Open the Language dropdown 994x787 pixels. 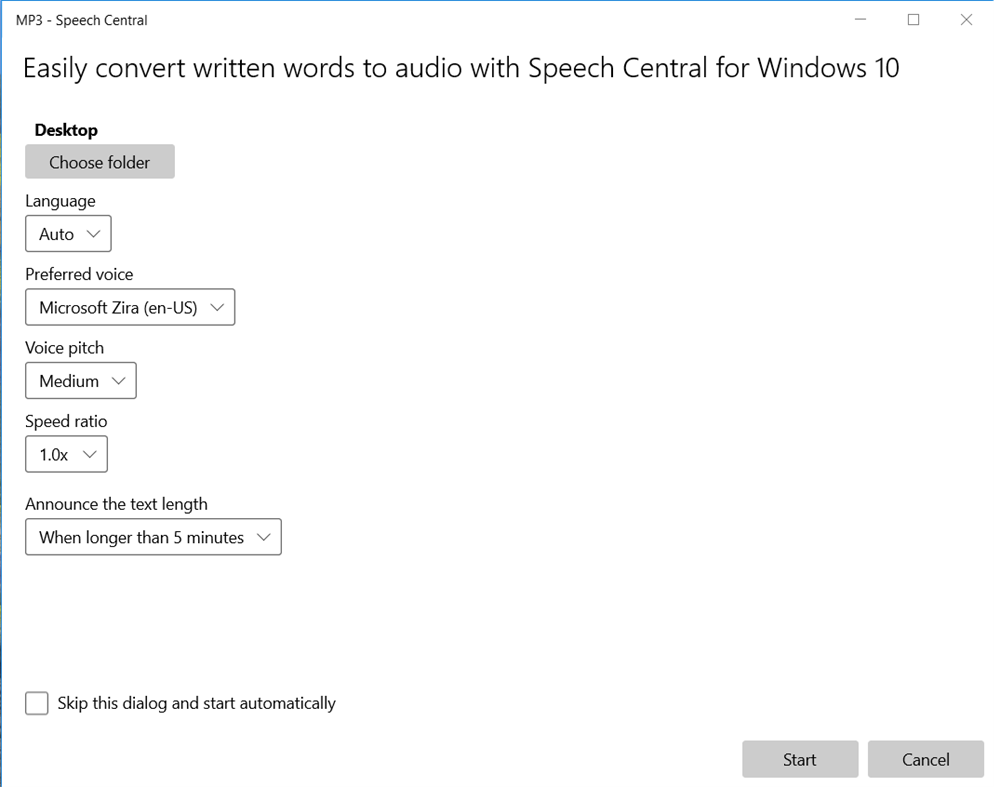[x=67, y=233]
